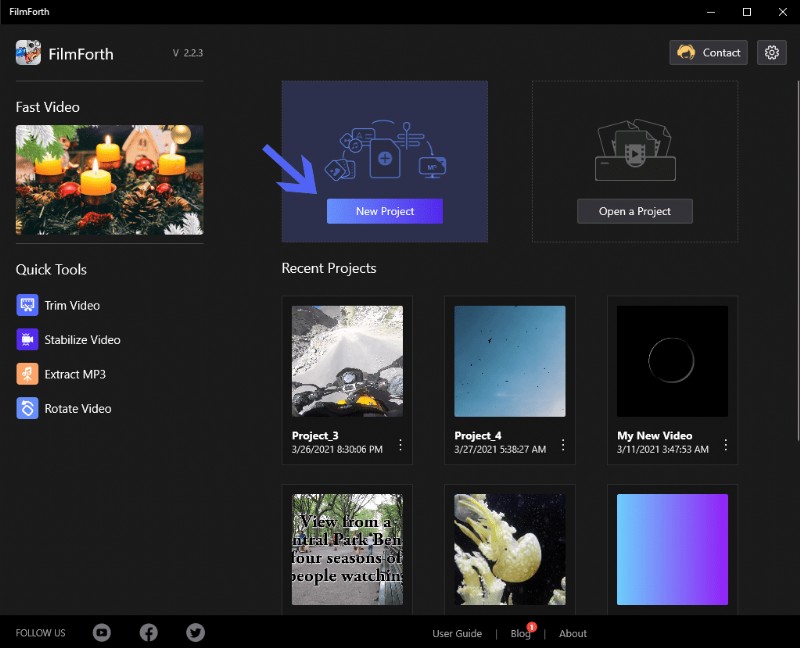Image resolution: width=800 pixels, height=648 pixels.
Task: Click the Trim Video tool icon
Action: pyautogui.click(x=27, y=305)
